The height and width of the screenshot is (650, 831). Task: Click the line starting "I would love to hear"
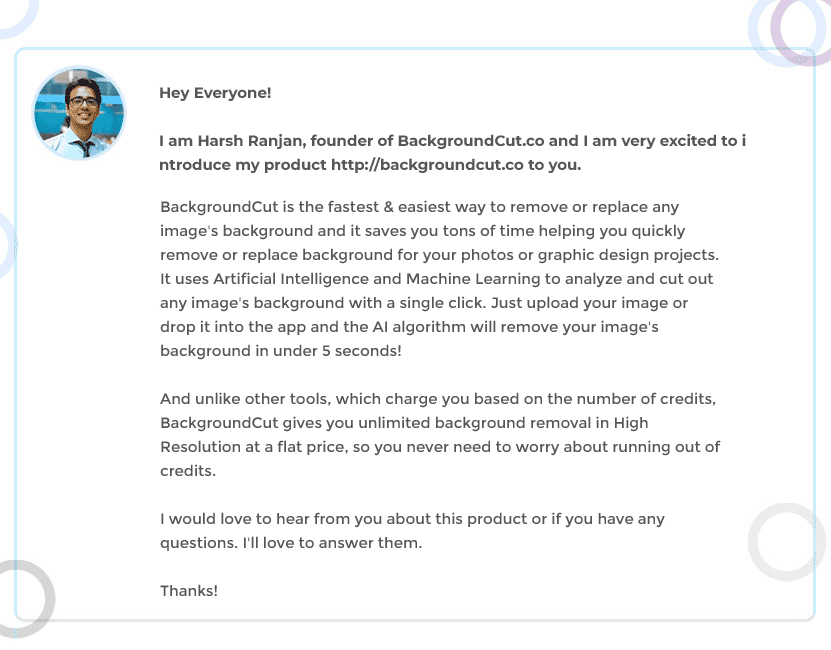(412, 519)
